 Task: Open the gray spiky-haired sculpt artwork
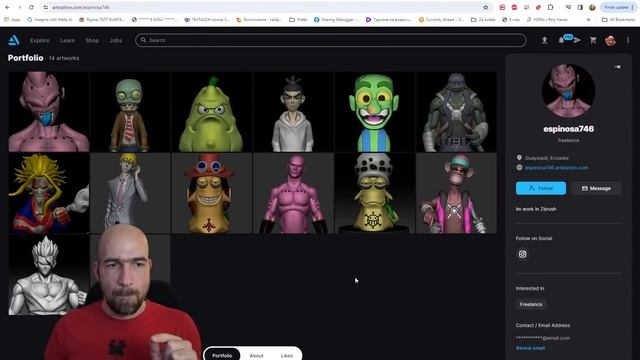click(49, 275)
